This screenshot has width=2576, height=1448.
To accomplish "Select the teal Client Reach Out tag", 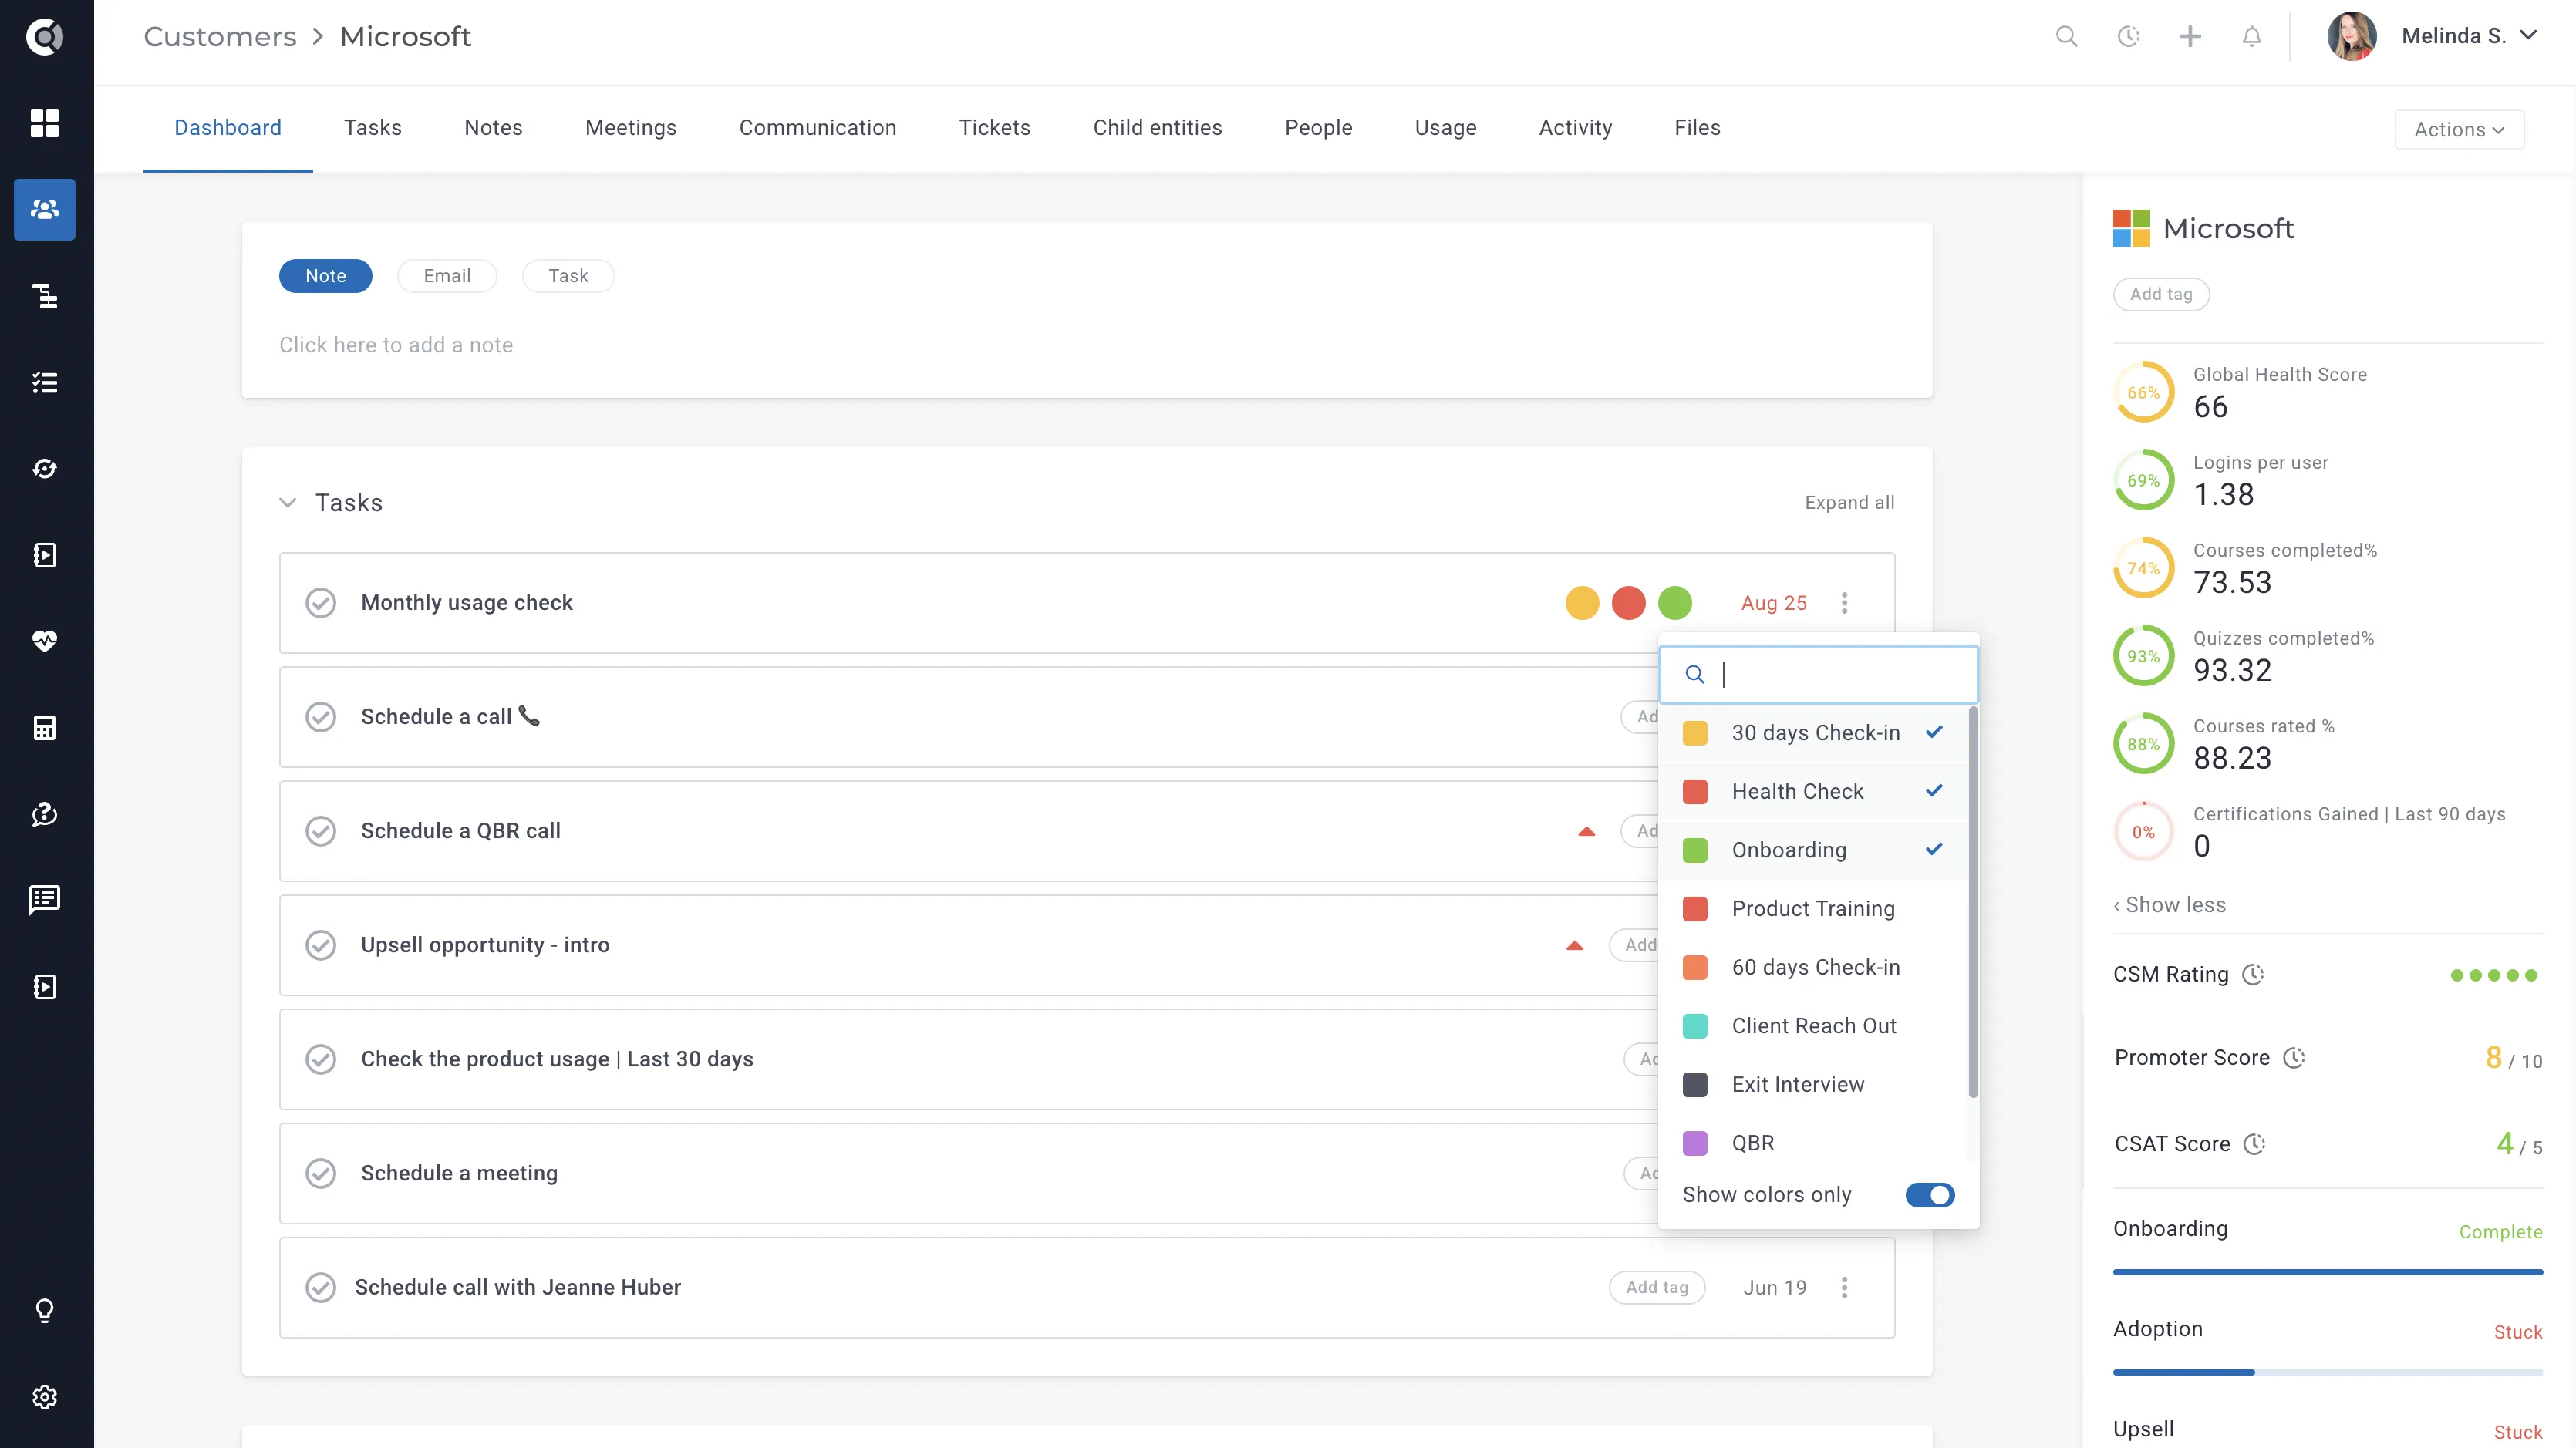I will tap(1812, 1026).
